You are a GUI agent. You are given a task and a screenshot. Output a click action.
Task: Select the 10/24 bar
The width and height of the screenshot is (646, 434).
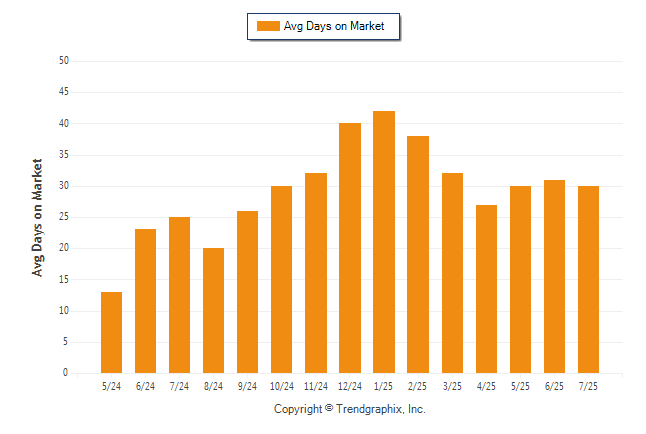tap(281, 279)
